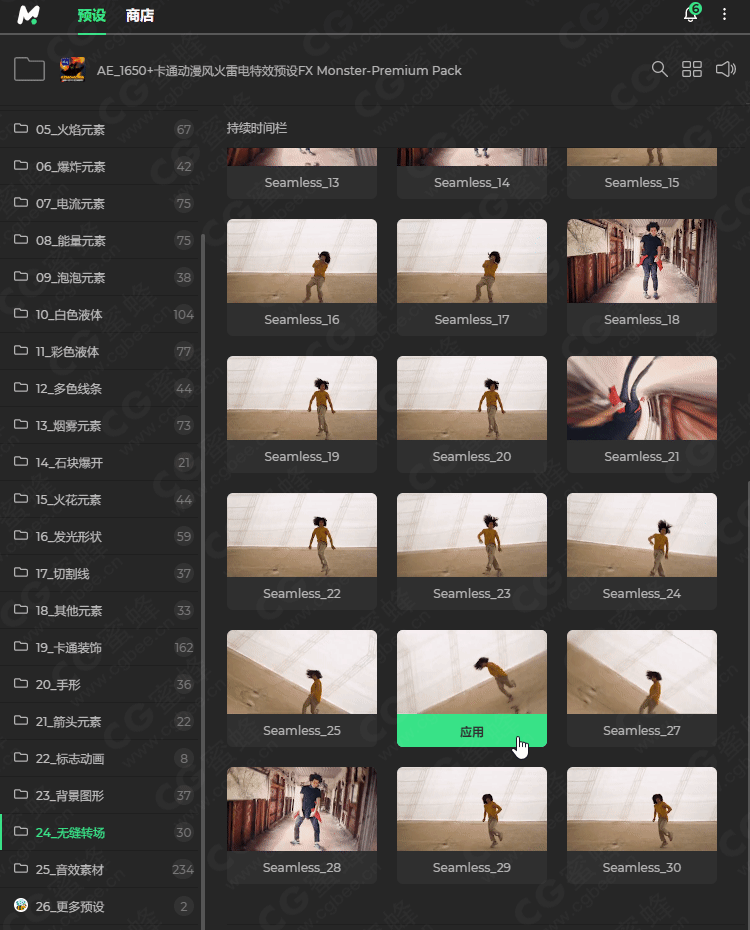The width and height of the screenshot is (750, 930).
Task: Click the pack title AE_1650+ text
Action: click(x=279, y=71)
